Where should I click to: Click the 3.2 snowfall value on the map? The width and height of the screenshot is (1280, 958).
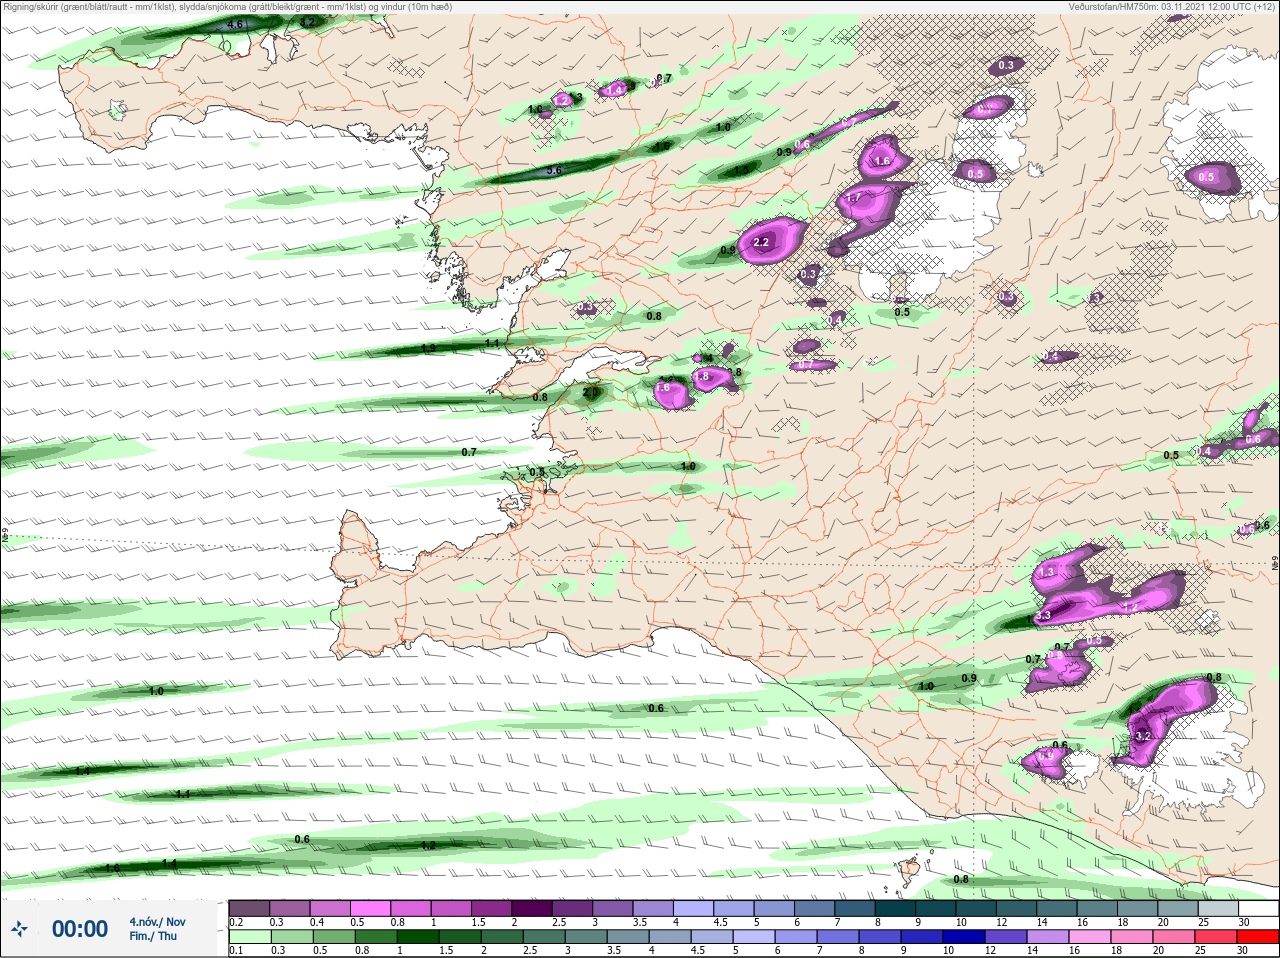point(1145,735)
